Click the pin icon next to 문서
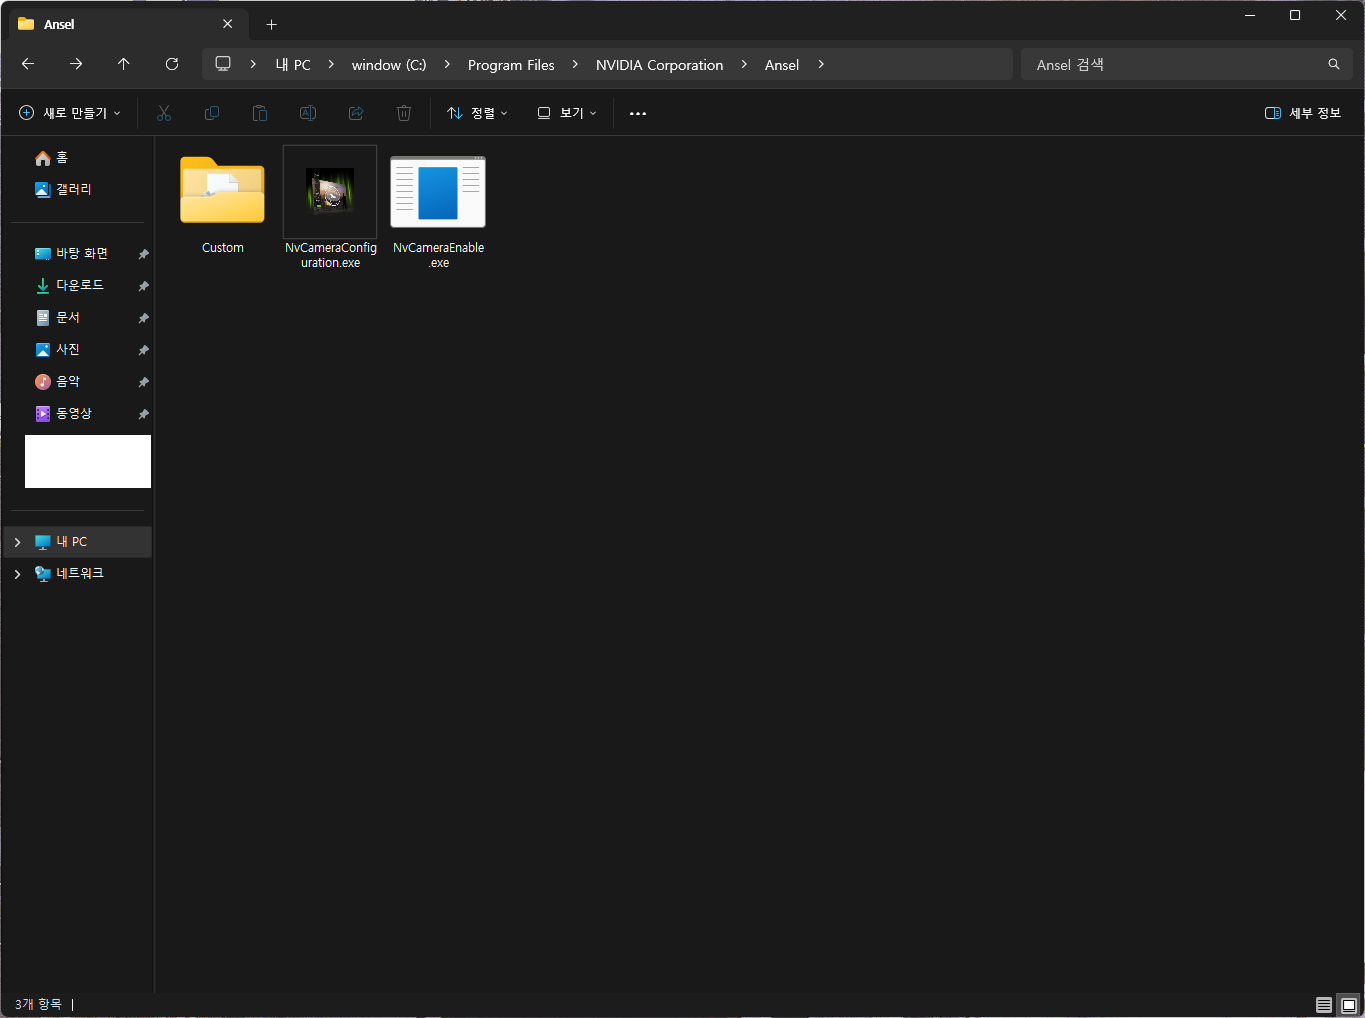This screenshot has width=1365, height=1018. tap(143, 318)
